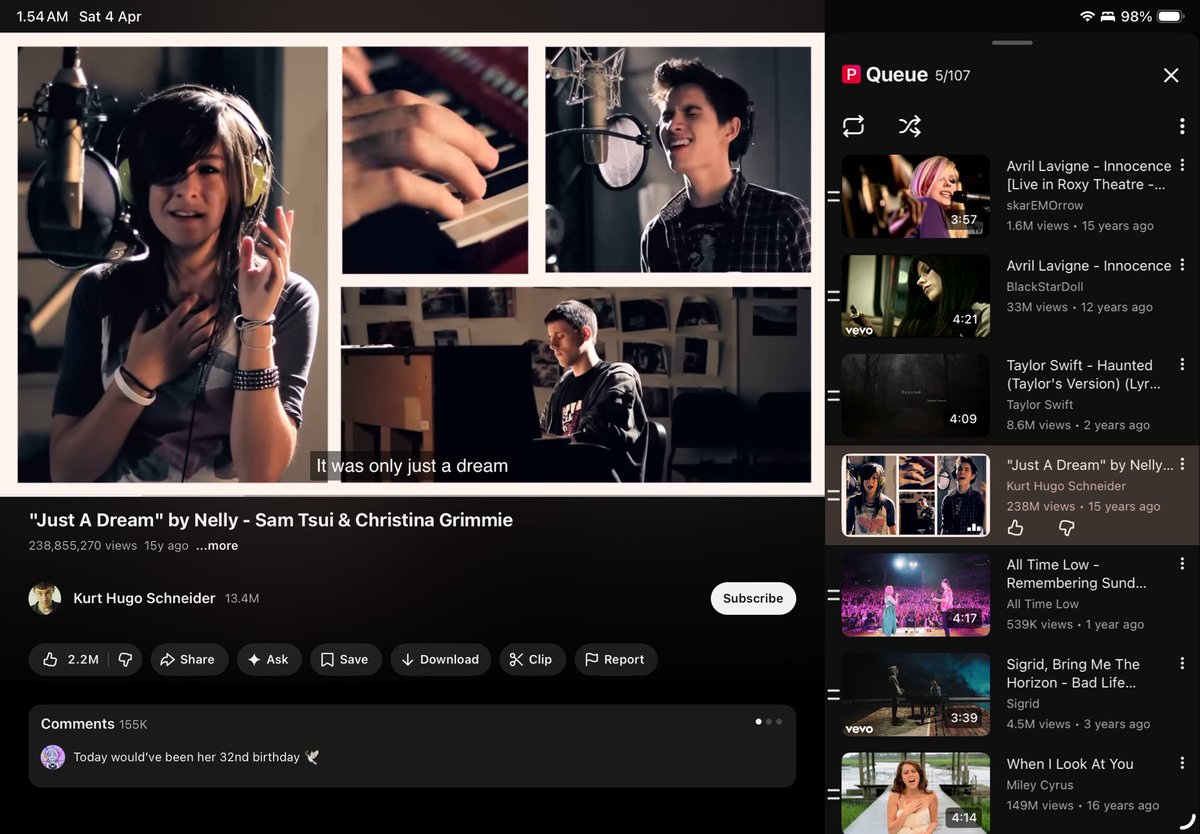Viewport: 1200px width, 834px height.
Task: Grab reorder handle of Miley Cyrus item
Action: pos(833,793)
